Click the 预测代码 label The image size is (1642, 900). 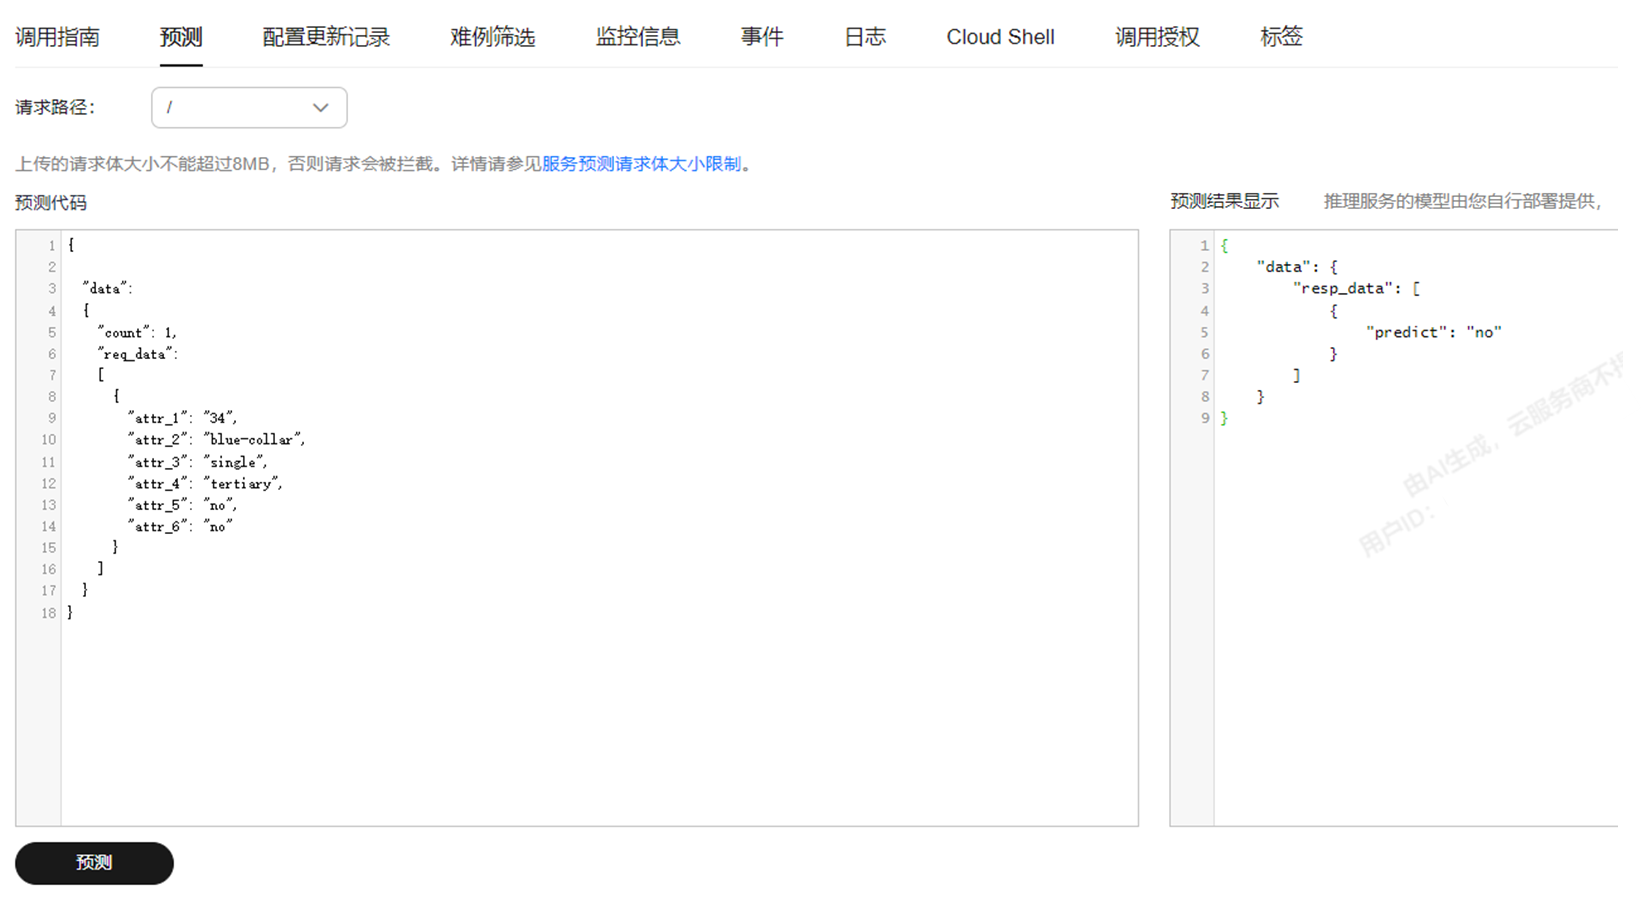pyautogui.click(x=51, y=203)
